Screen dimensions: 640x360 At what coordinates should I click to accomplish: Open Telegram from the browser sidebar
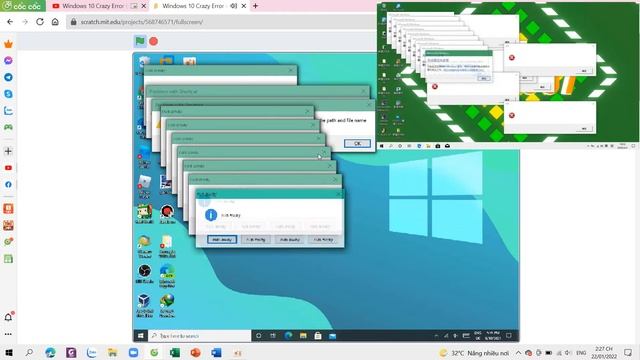pos(8,77)
